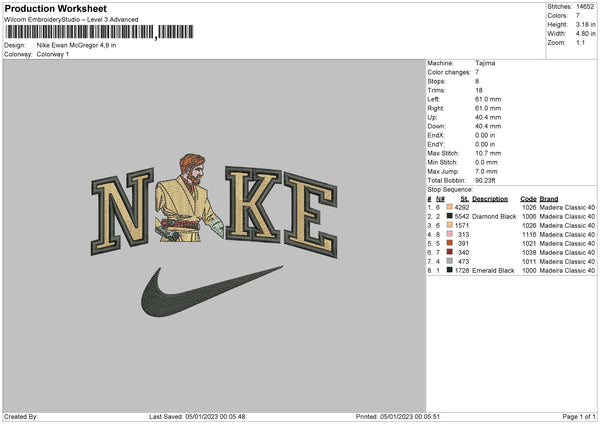Select the Diamond Black color swatch
The width and height of the screenshot is (600, 424).
coord(450,216)
